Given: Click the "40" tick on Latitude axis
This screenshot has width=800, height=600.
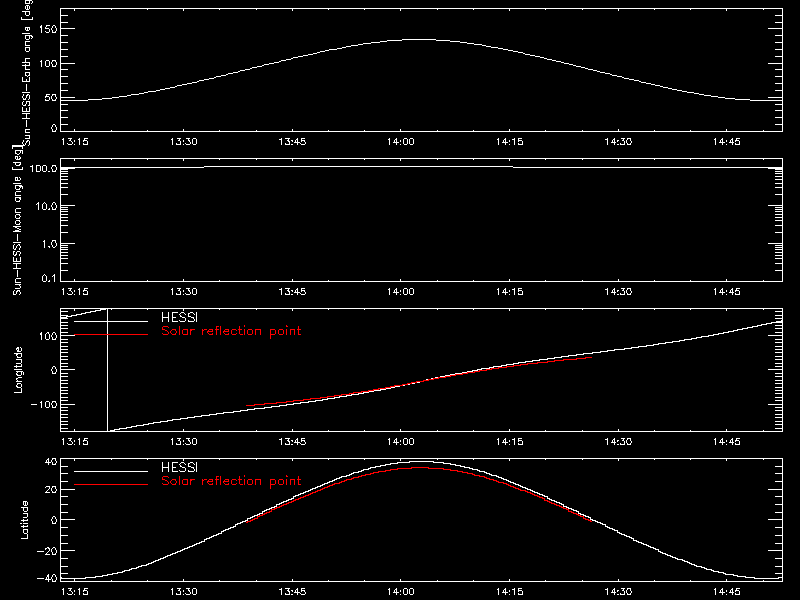Looking at the screenshot, I should click(51, 462).
